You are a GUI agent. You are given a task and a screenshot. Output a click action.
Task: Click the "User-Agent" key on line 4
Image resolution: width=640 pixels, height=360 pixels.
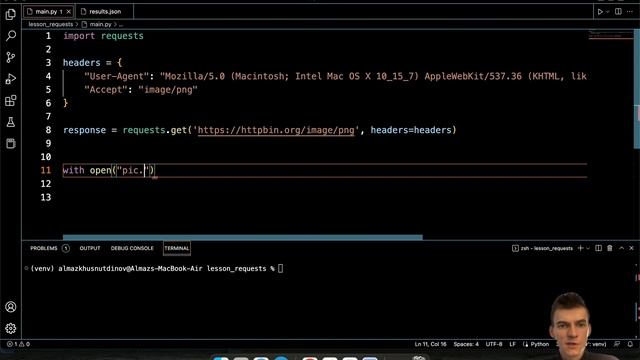(x=117, y=76)
